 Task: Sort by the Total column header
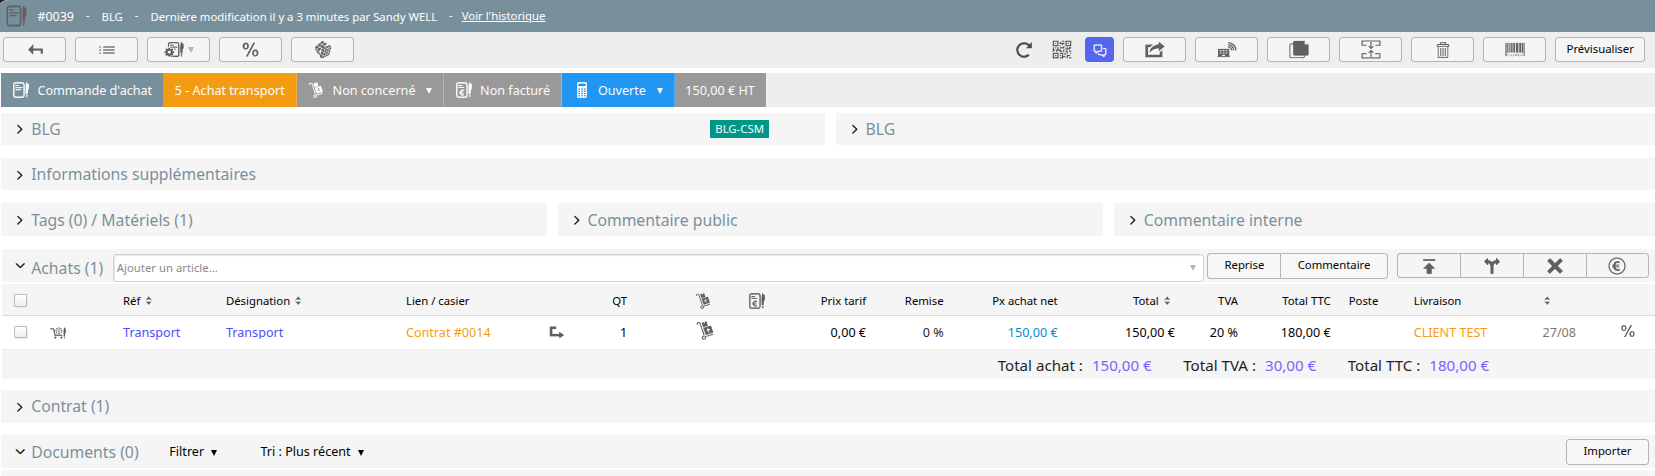coord(1152,301)
